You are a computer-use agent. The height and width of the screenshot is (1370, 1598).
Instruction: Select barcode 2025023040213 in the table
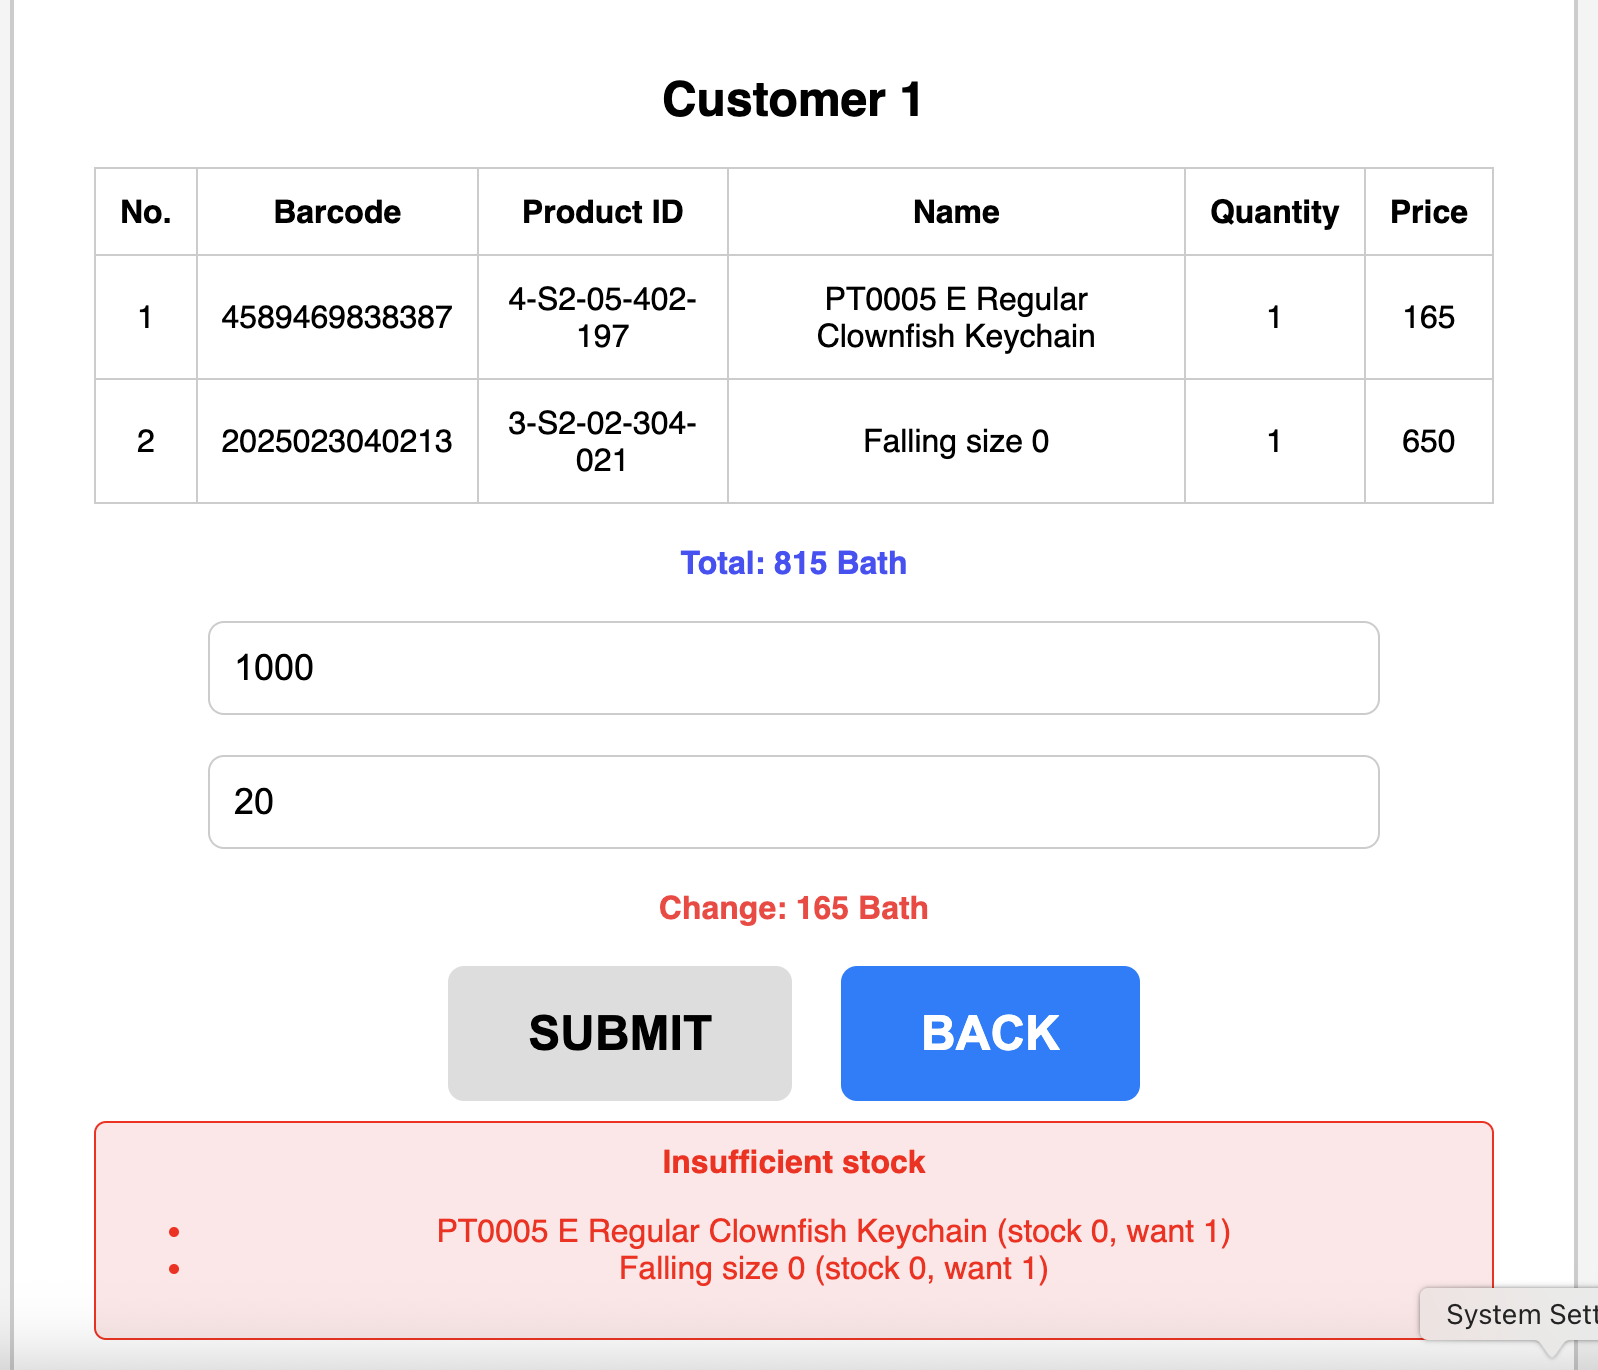tap(337, 442)
